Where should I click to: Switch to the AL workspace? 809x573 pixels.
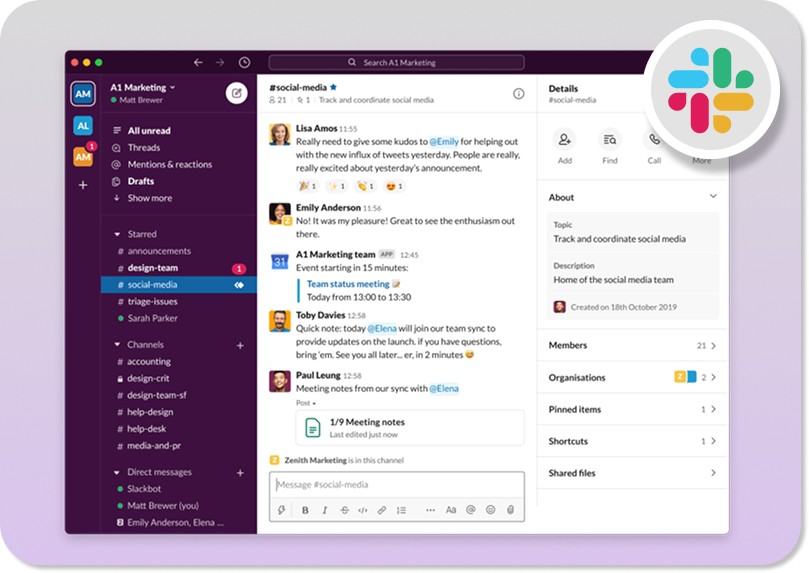83,125
